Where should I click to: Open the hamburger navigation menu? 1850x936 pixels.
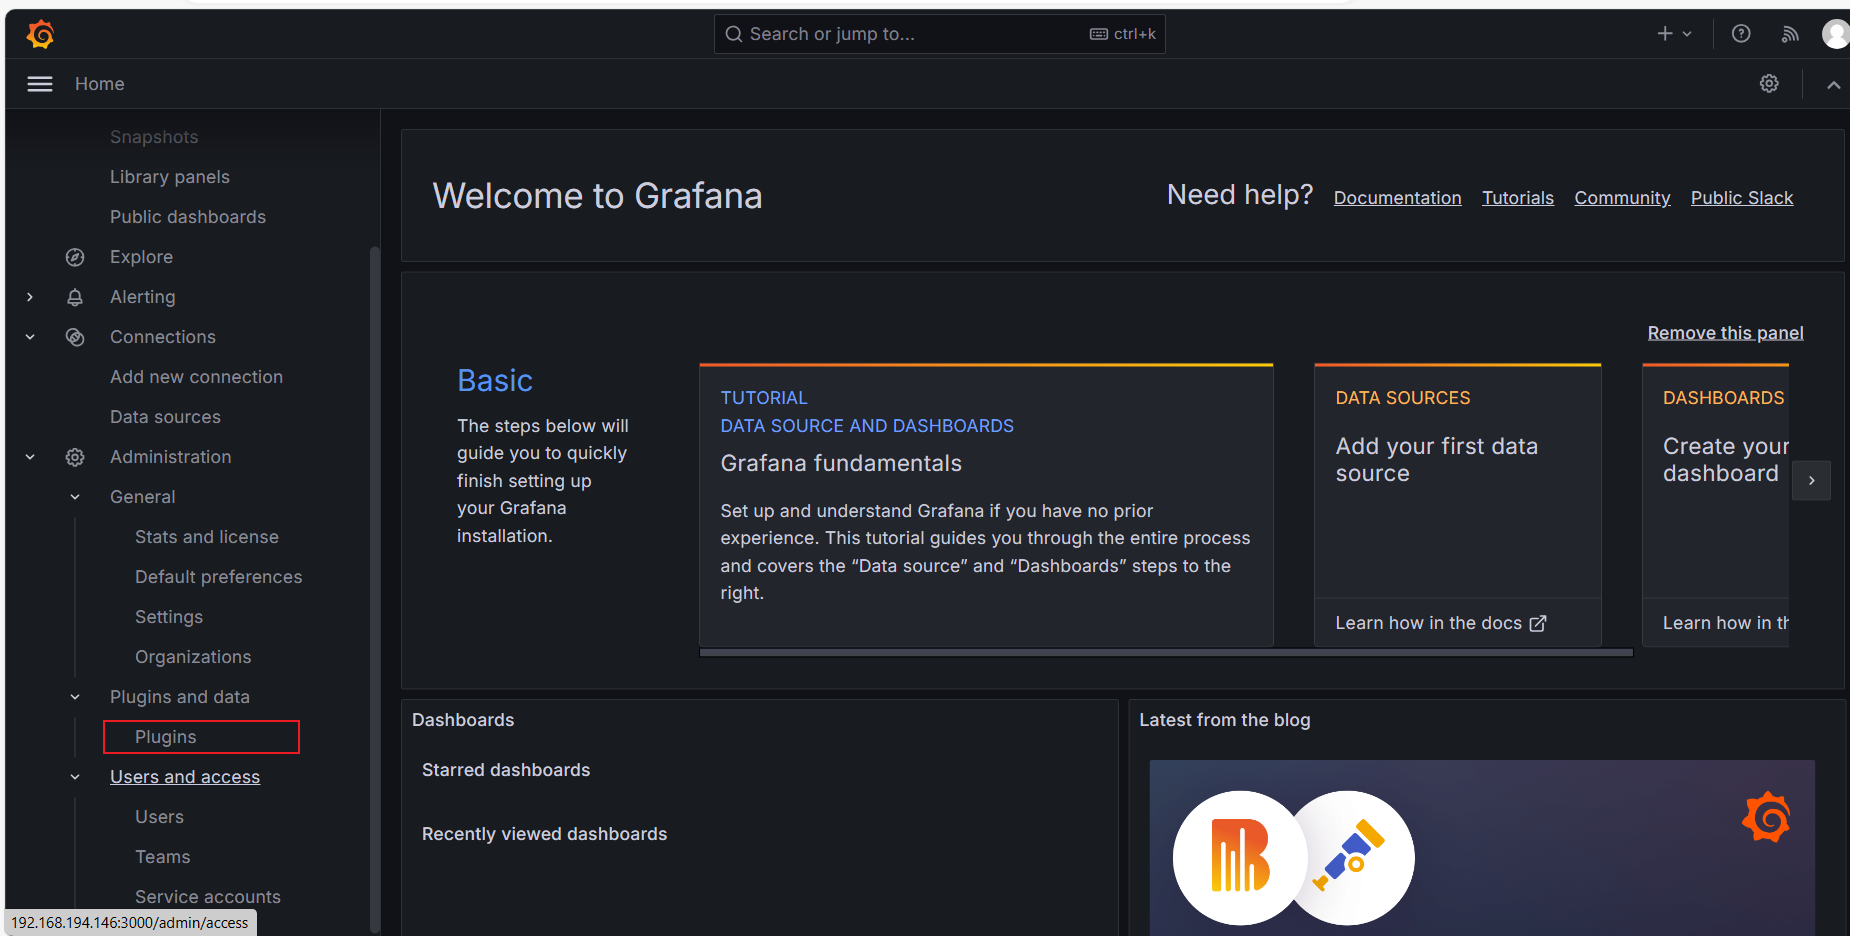[40, 84]
